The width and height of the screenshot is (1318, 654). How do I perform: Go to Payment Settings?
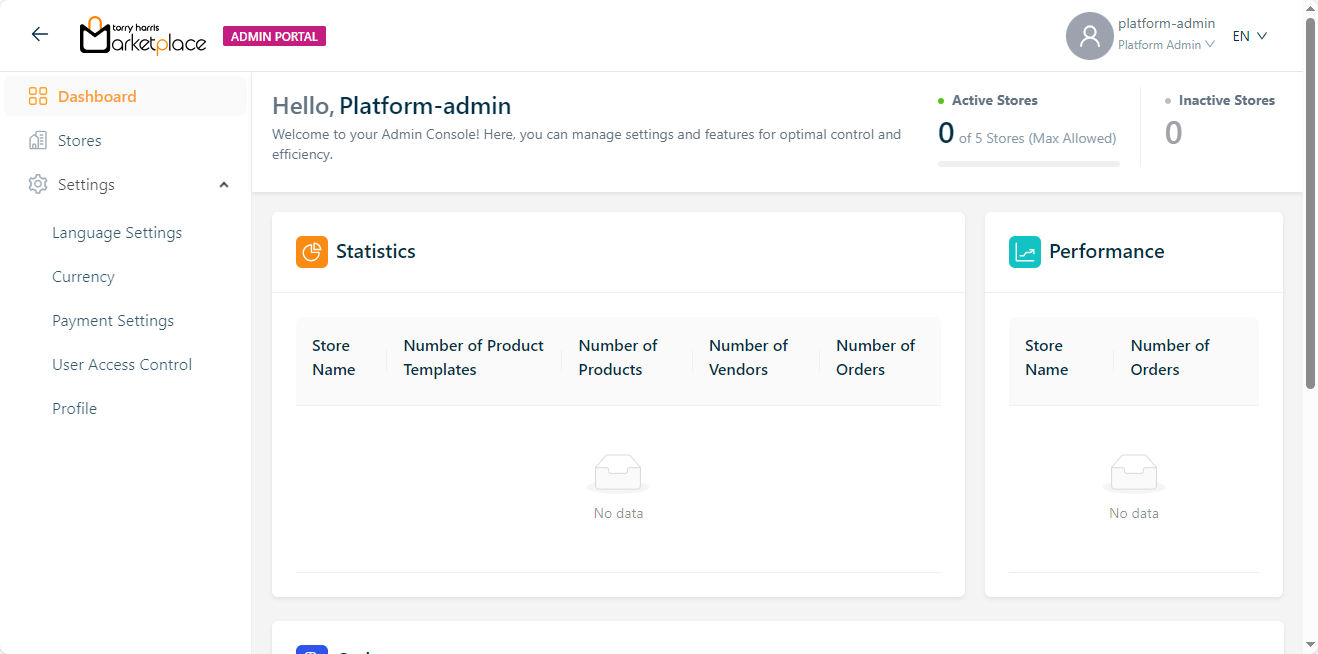(113, 321)
